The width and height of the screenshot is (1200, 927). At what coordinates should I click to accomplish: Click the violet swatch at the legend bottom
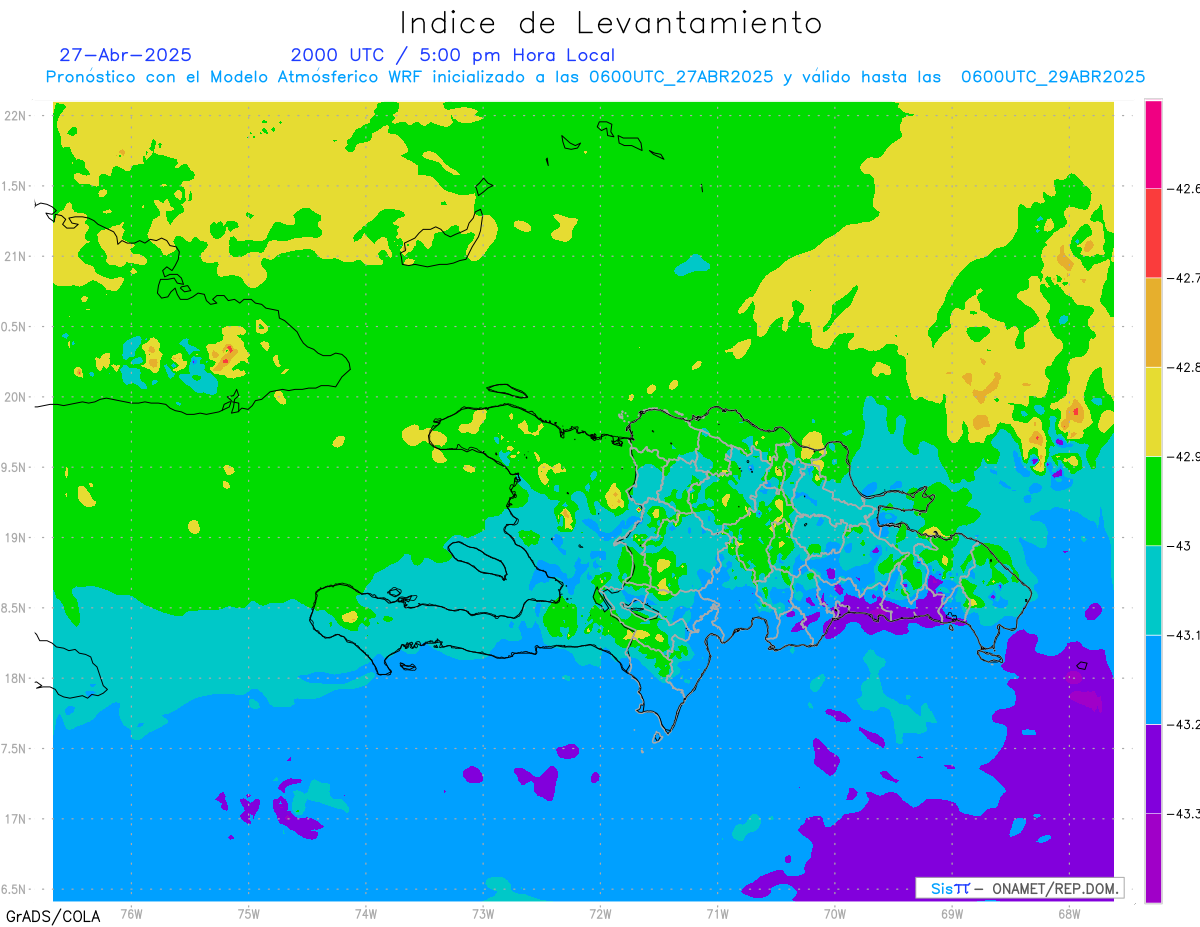click(1153, 857)
